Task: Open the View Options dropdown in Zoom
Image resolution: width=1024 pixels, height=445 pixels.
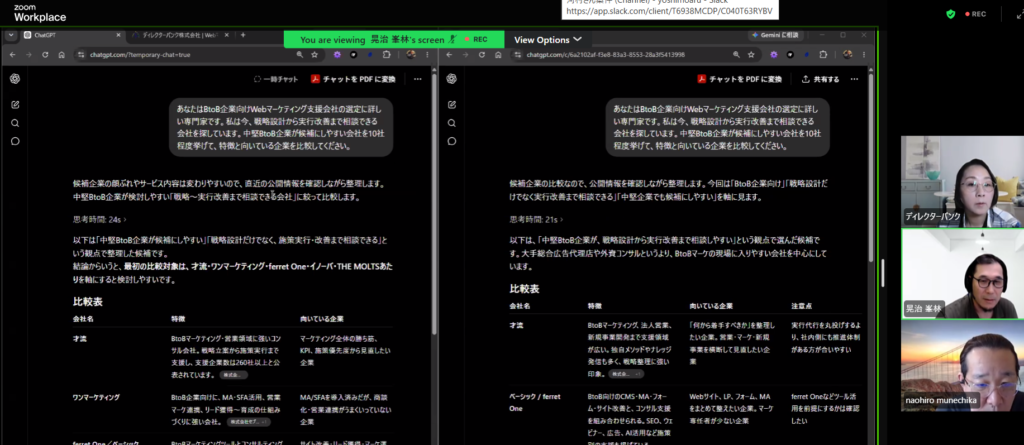Action: [x=547, y=40]
